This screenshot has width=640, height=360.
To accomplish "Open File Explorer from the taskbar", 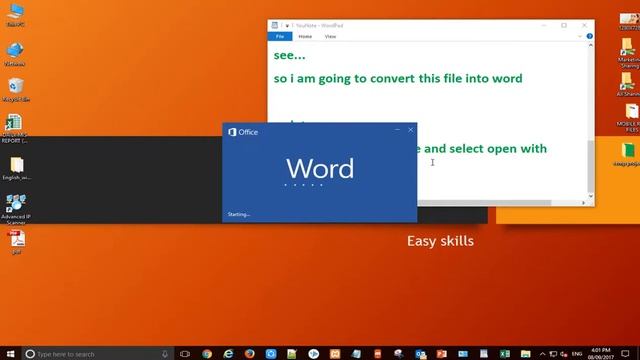I will pos(526,353).
